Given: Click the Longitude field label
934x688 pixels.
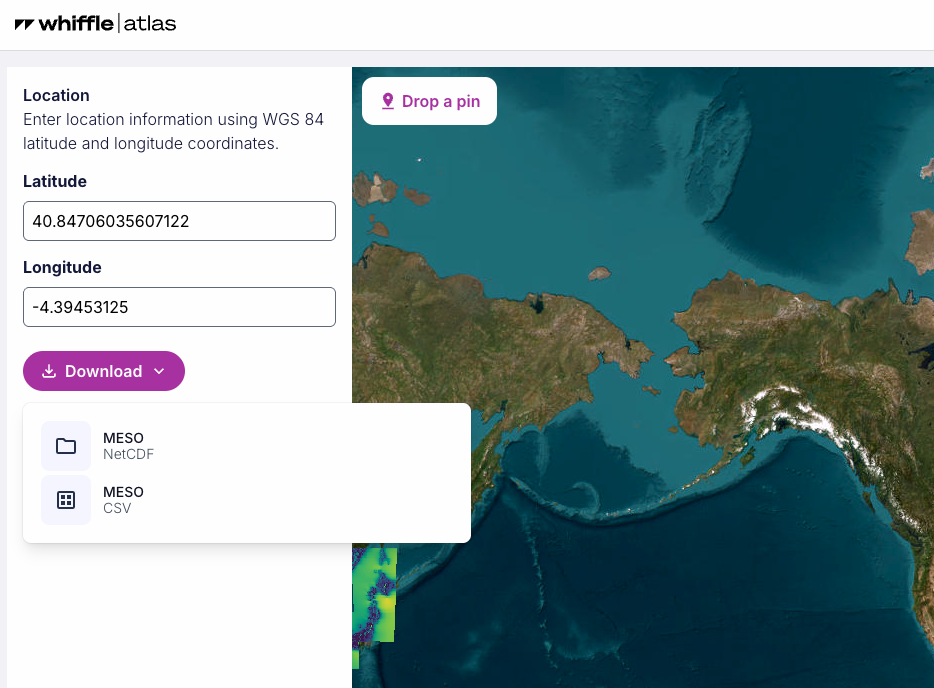Looking at the screenshot, I should click(x=62, y=268).
